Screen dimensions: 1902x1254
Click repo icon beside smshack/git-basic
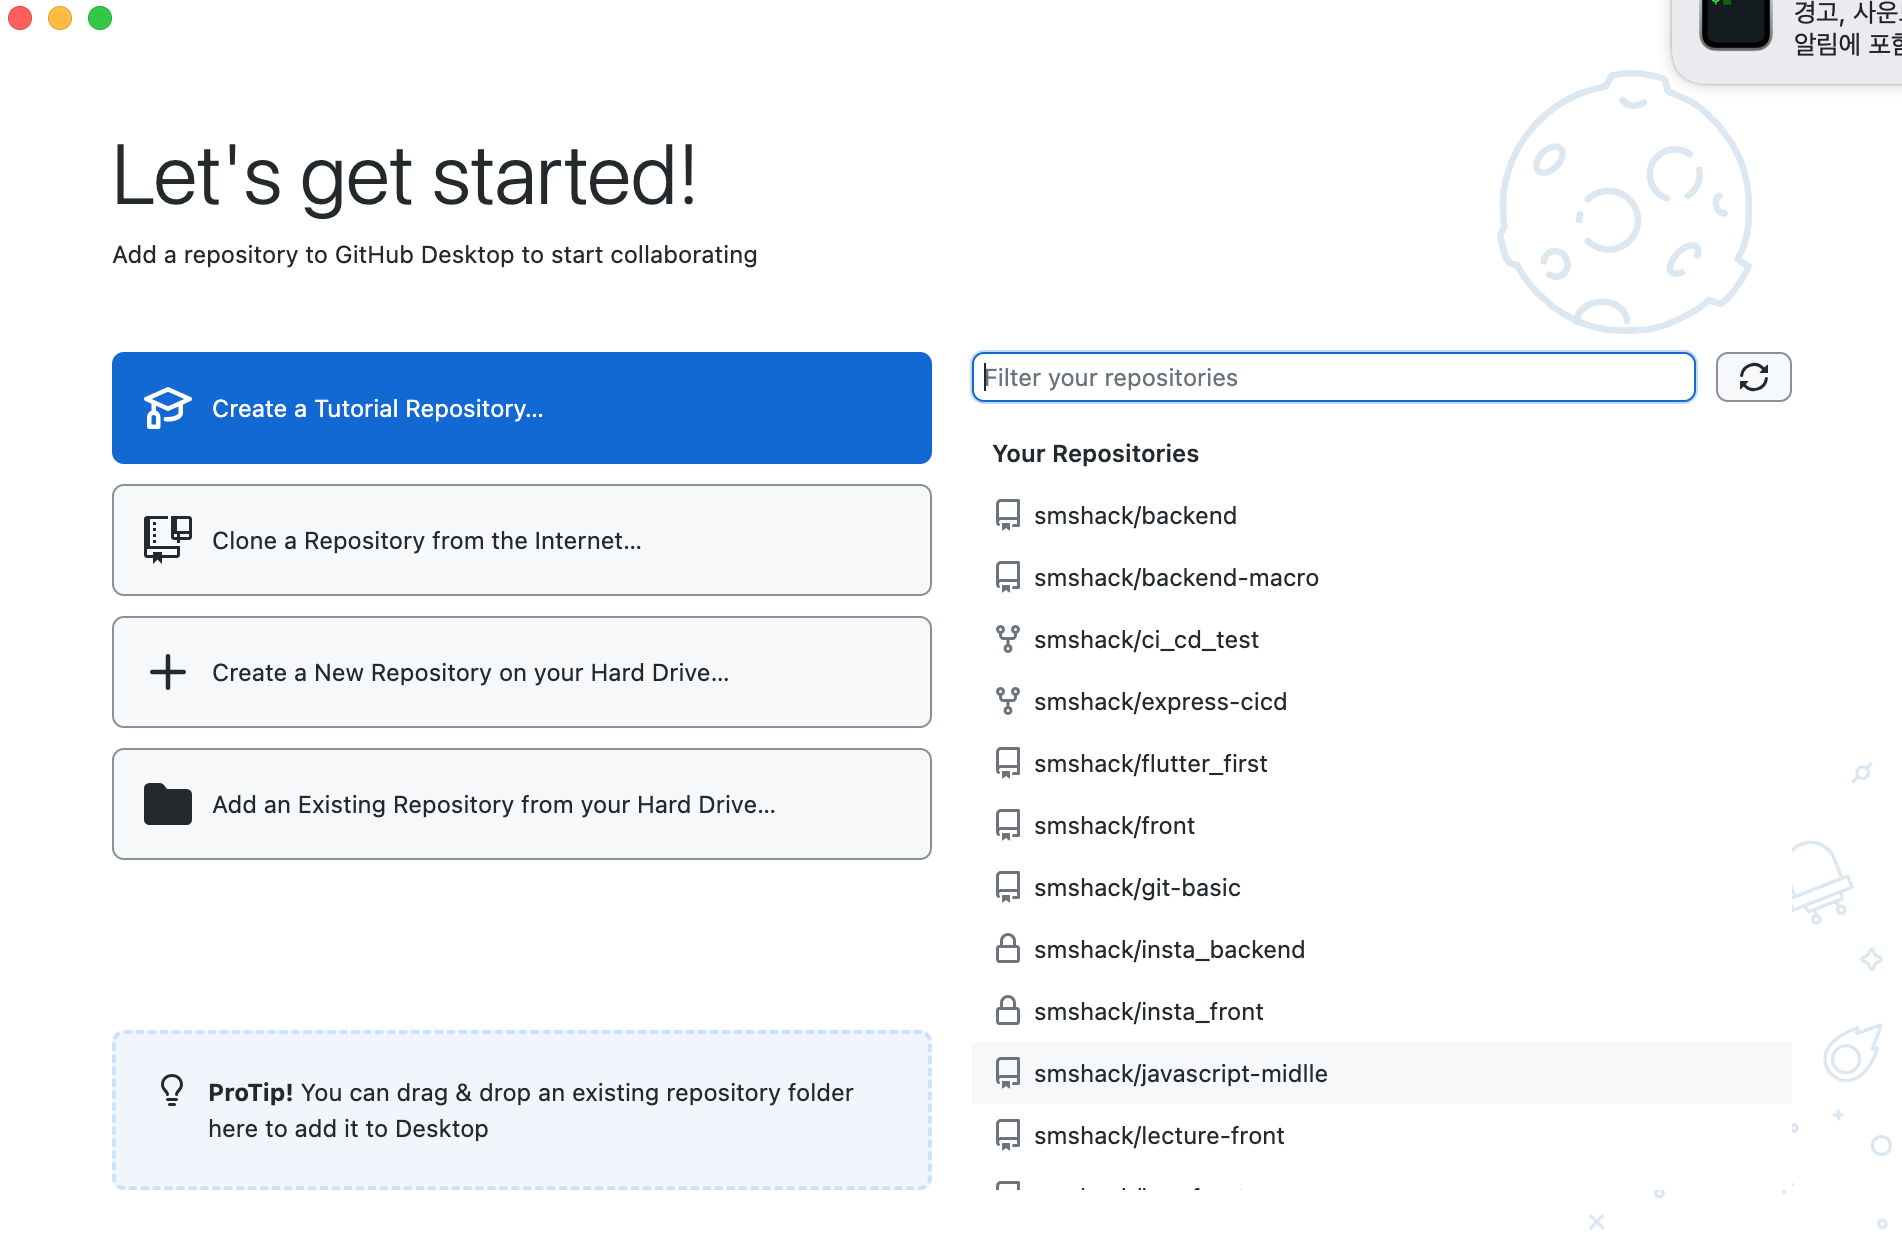(x=1008, y=887)
